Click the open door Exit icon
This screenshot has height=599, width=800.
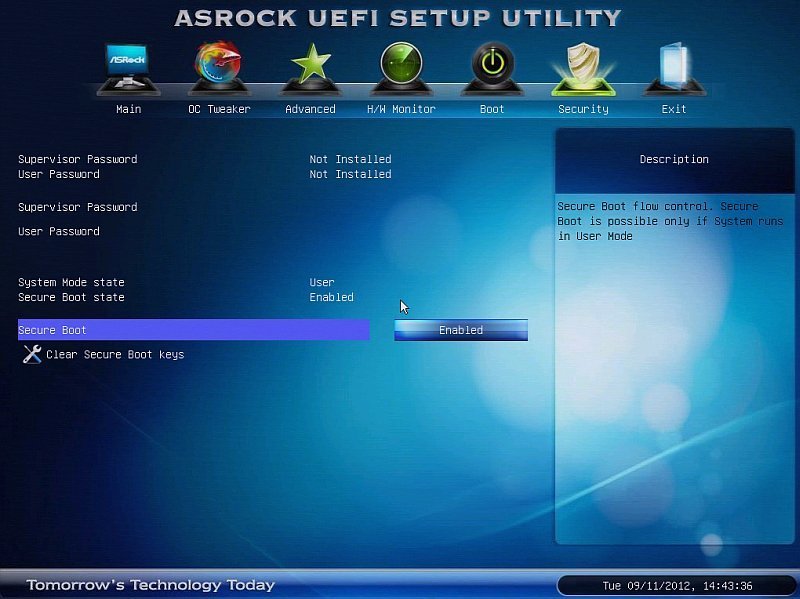click(674, 69)
